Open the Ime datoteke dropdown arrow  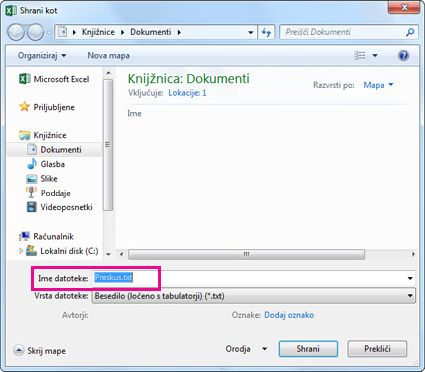410,278
